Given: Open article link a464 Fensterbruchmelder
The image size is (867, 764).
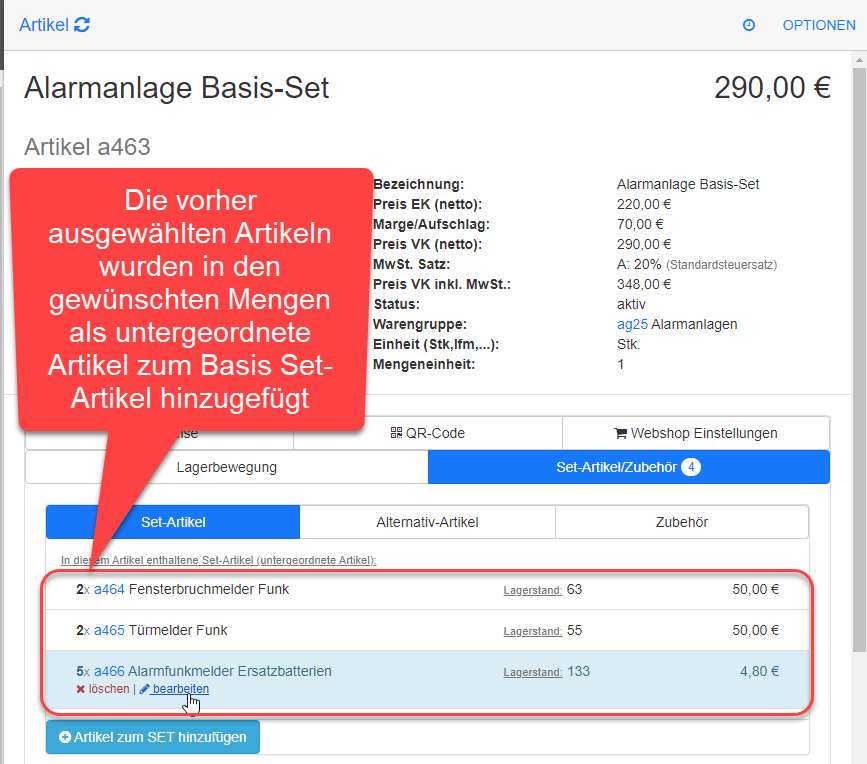Looking at the screenshot, I should tap(109, 589).
